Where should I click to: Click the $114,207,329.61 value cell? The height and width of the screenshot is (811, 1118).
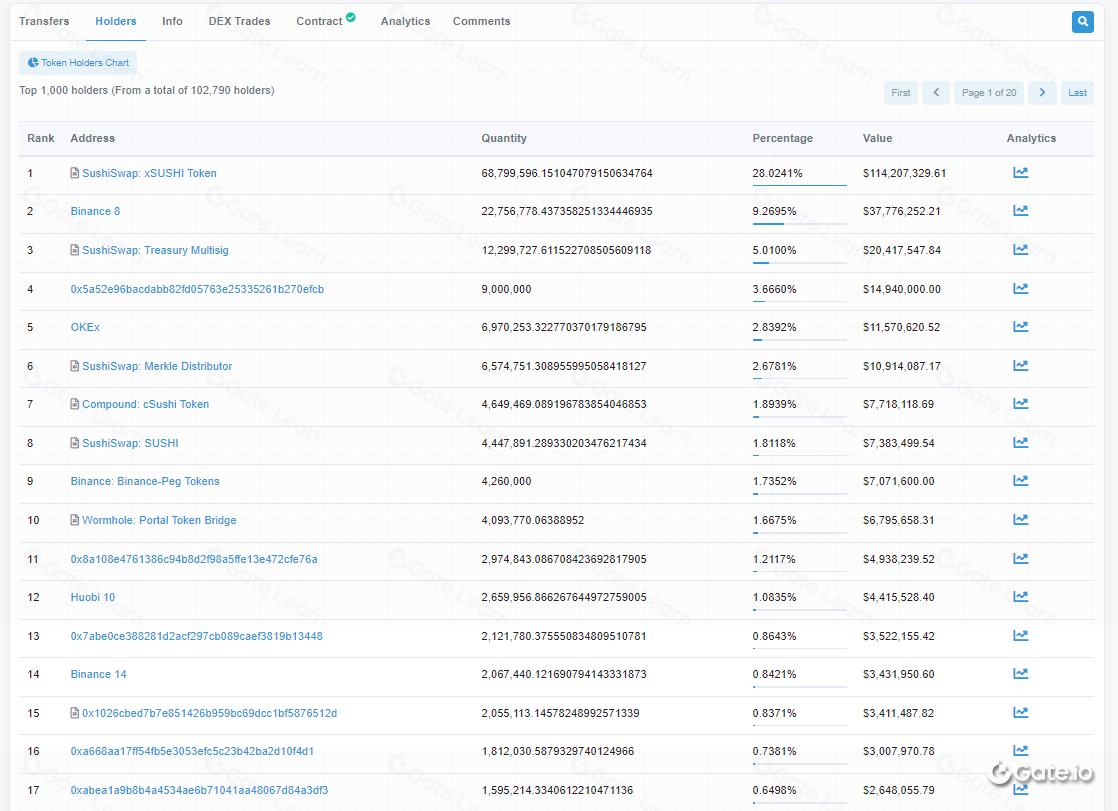click(904, 173)
